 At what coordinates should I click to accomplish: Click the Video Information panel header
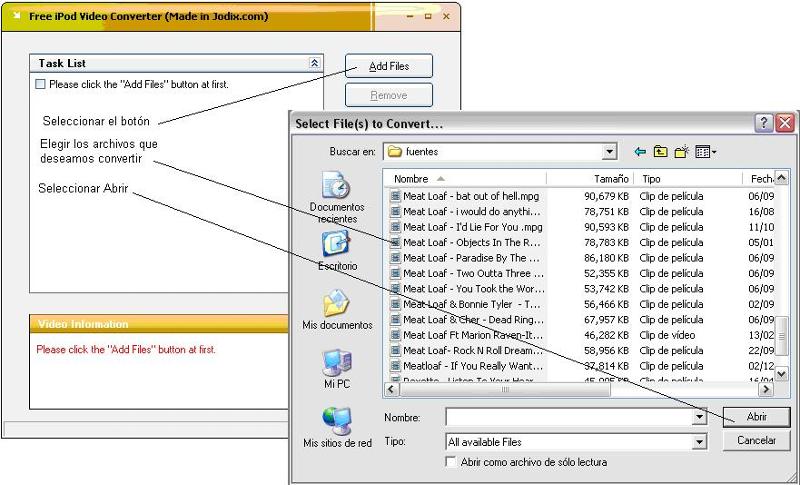coord(159,324)
